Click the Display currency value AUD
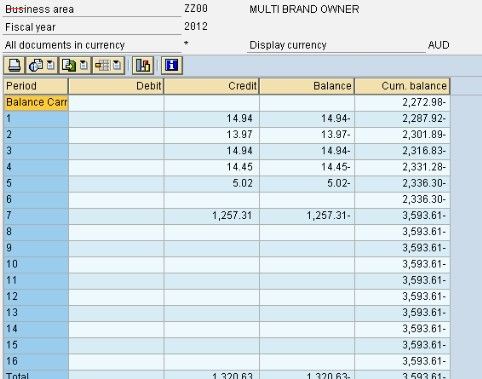Viewport: 482px width, 379px height. coord(439,45)
